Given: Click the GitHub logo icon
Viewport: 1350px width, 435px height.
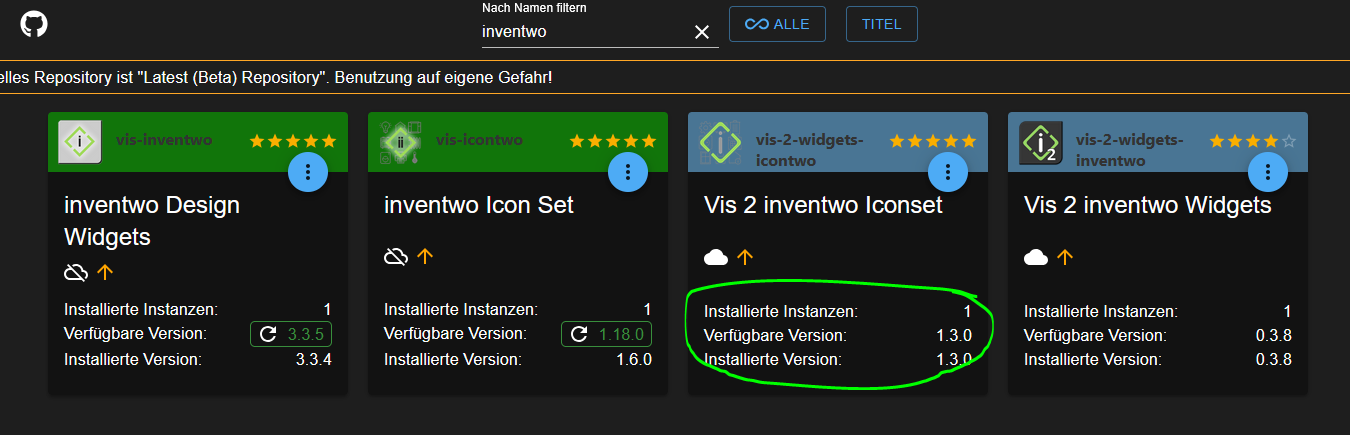Looking at the screenshot, I should pos(34,25).
